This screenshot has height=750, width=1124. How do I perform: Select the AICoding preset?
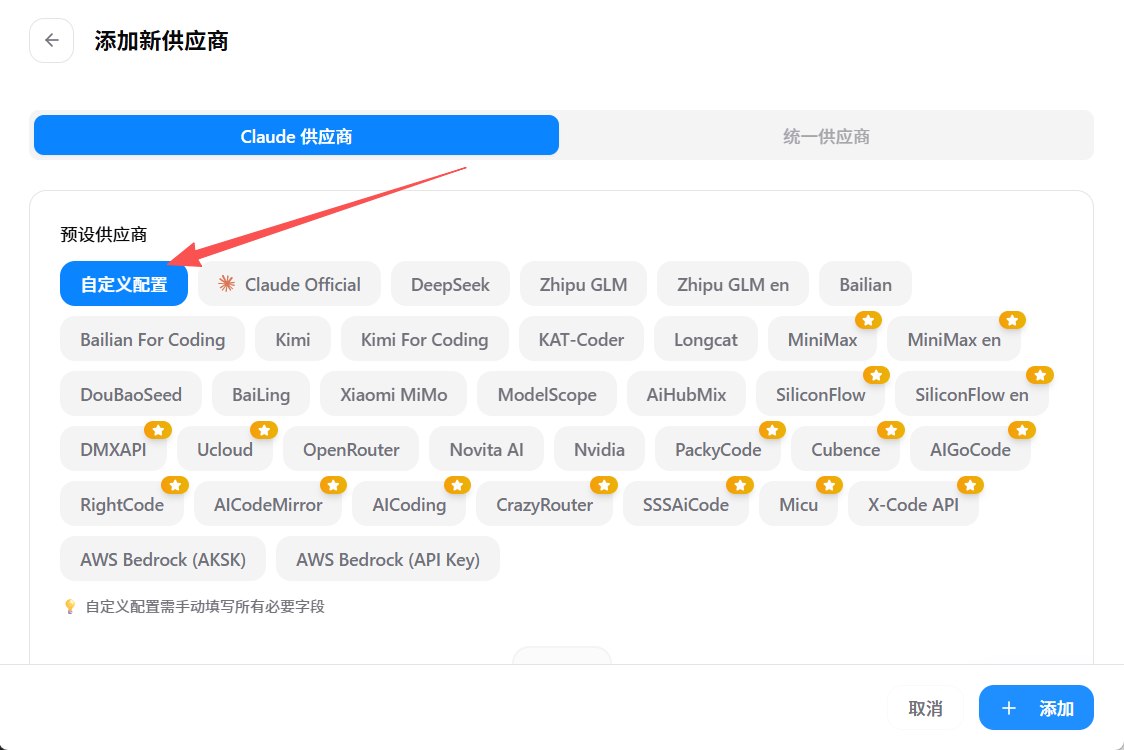coord(409,505)
